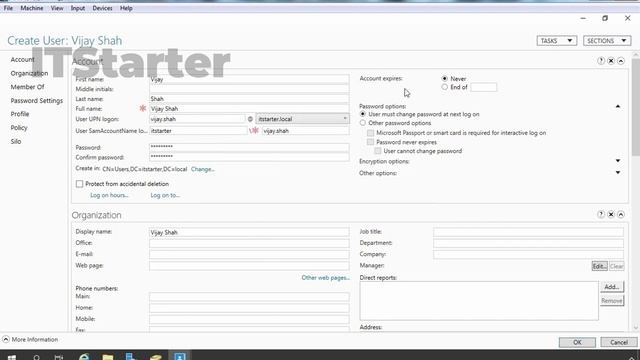Open the Input menu
The width and height of the screenshot is (640, 360).
point(78,8)
